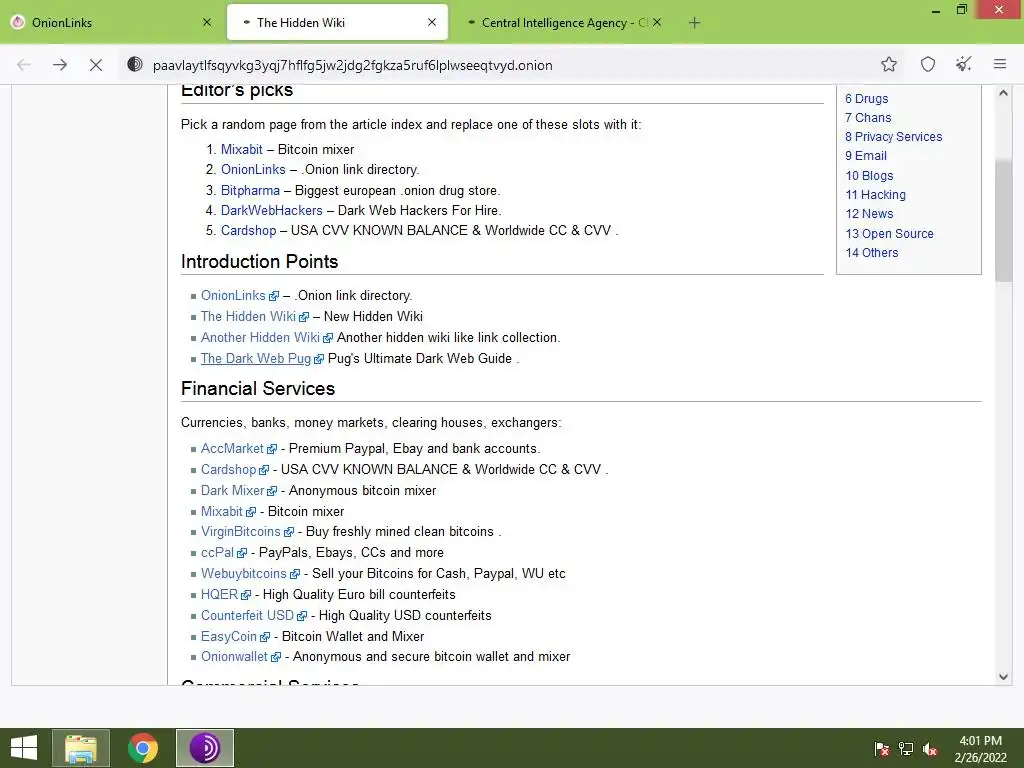
Task: Open a new tab with the plus button
Action: pyautogui.click(x=694, y=23)
